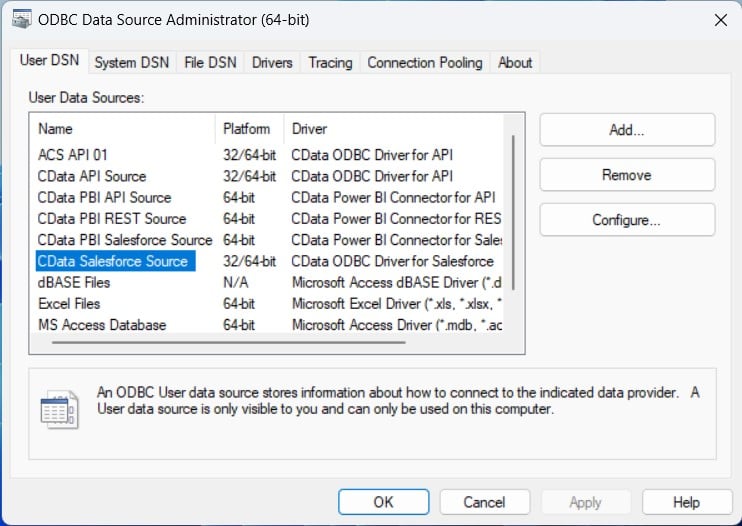Open Configure... for the selected source
The image size is (742, 526).
pos(626,220)
